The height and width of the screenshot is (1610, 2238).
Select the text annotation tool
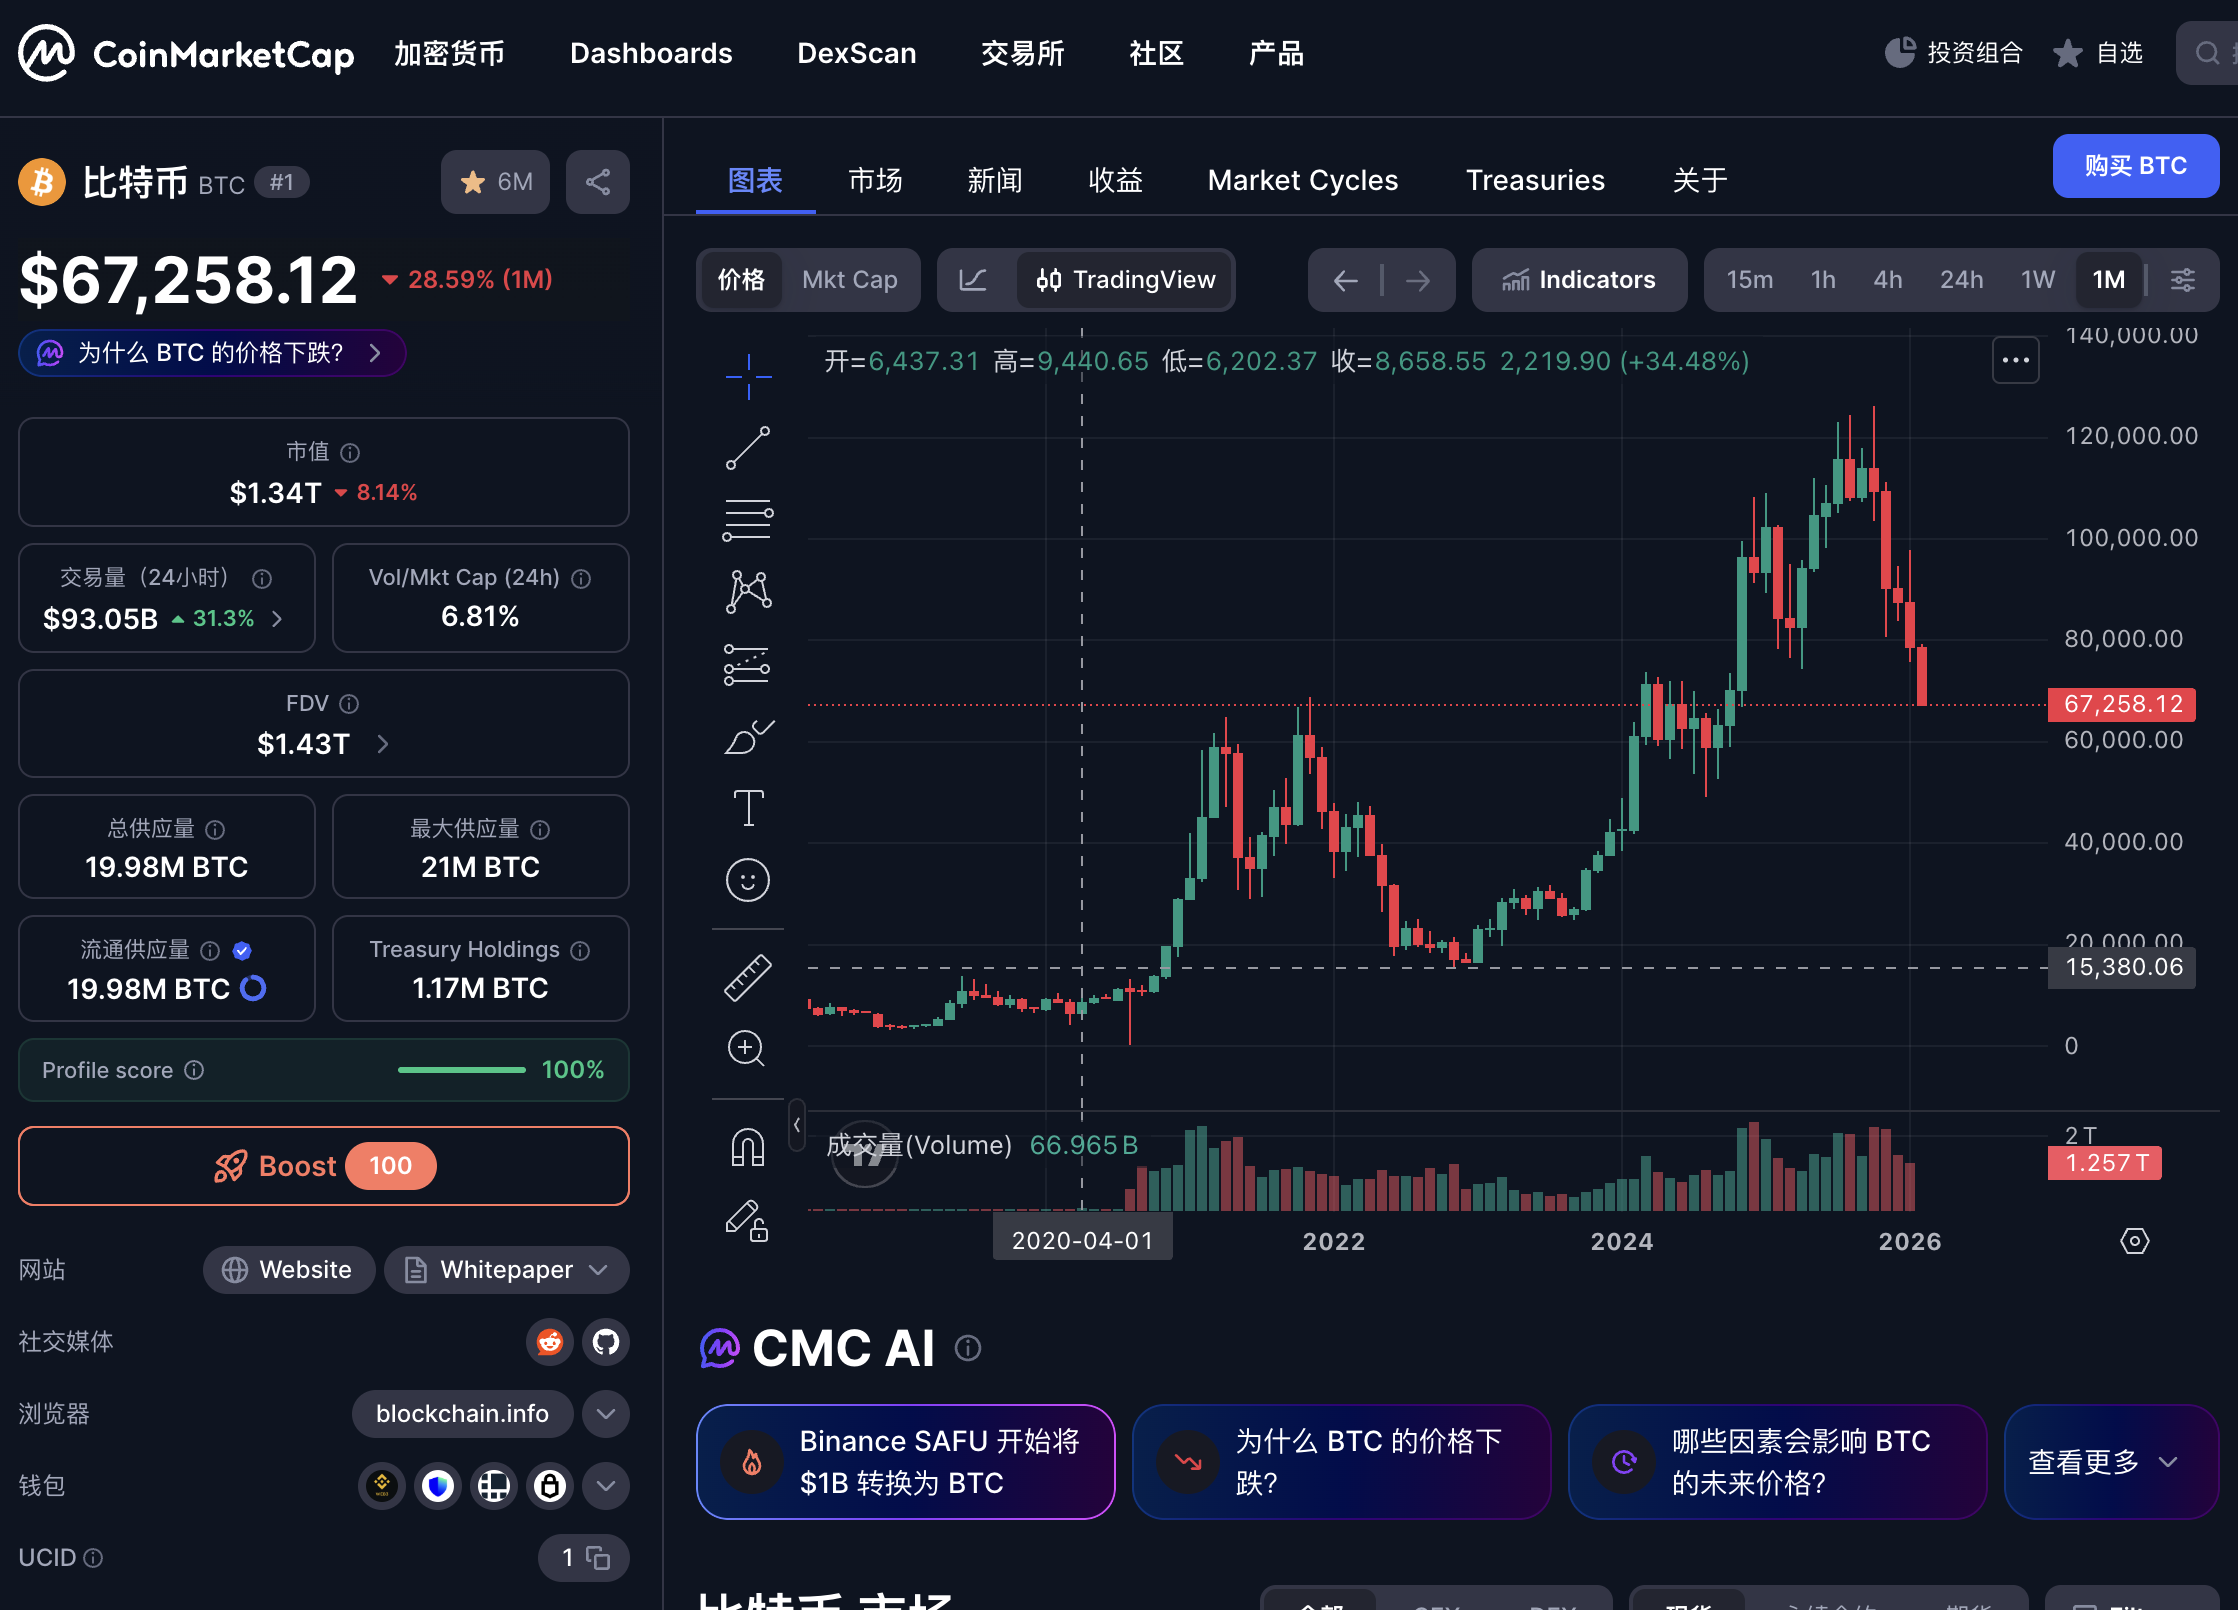[x=747, y=808]
